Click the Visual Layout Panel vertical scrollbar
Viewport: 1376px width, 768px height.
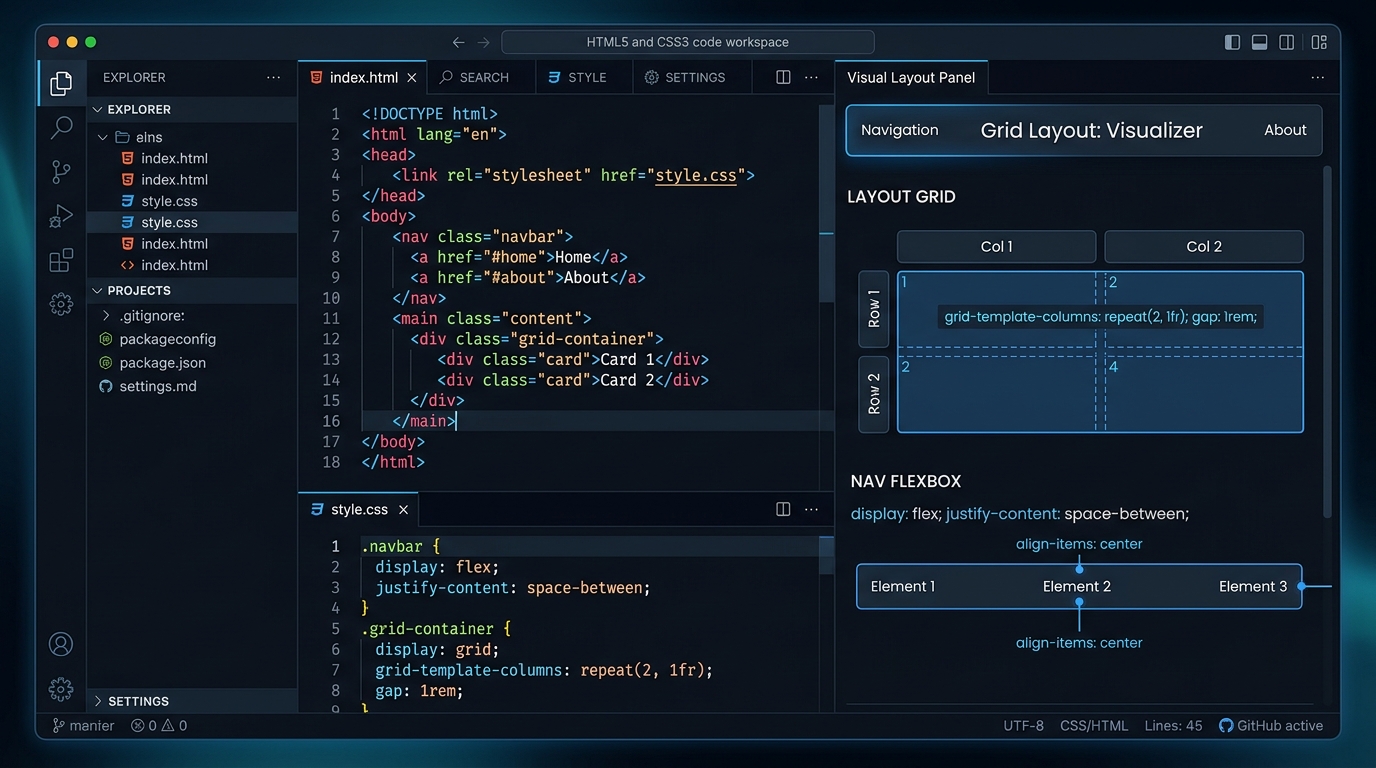[x=1328, y=341]
